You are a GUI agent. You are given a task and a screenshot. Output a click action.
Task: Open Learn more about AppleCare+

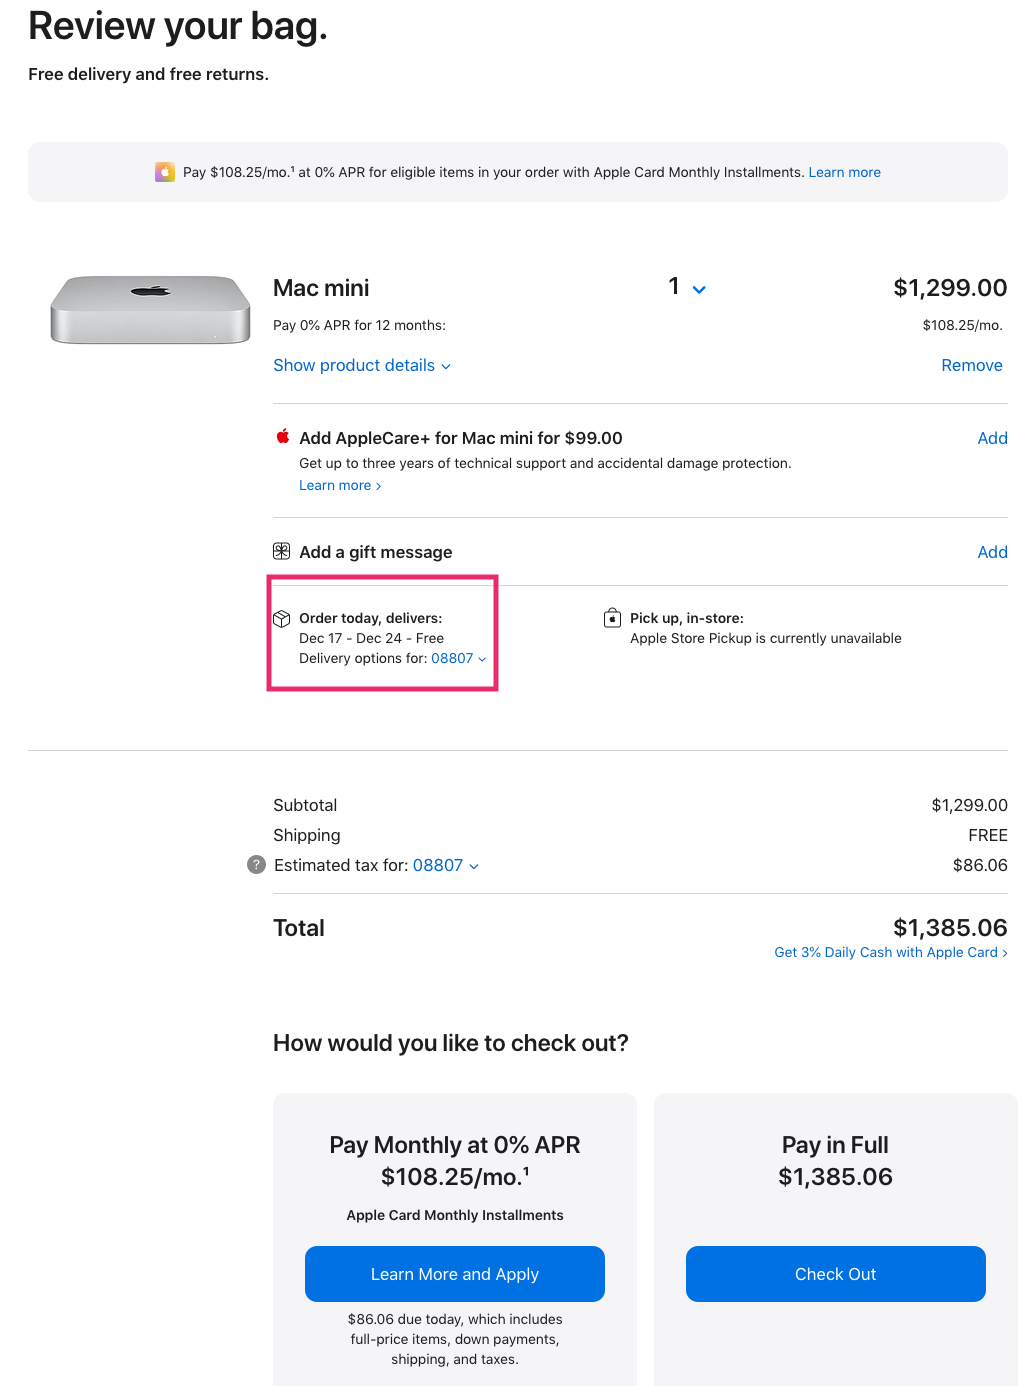point(340,486)
